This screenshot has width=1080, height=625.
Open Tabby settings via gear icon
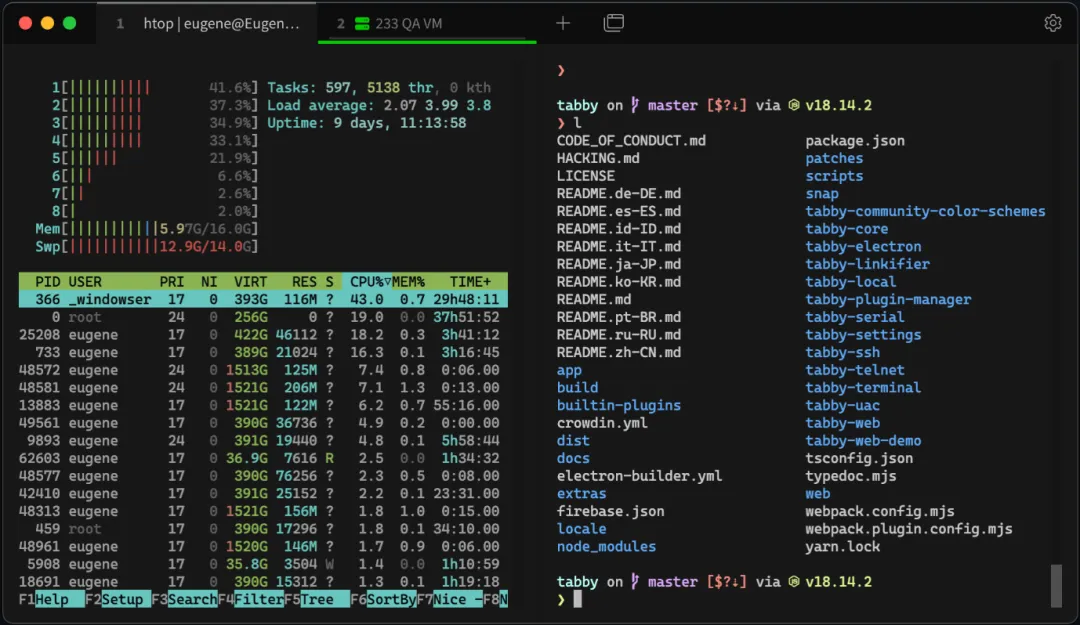click(1053, 23)
